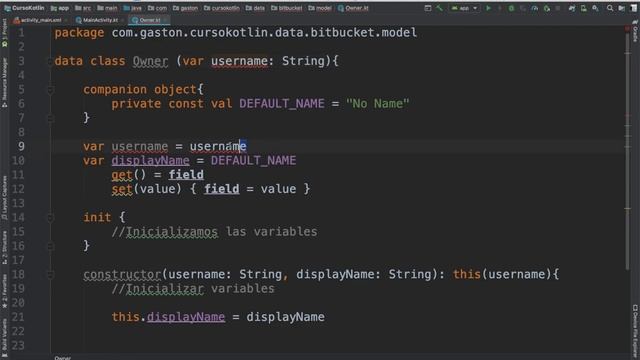Click the CursoKotlin project breadcrumb
Screen dimensions: 640x360
tap(24, 8)
